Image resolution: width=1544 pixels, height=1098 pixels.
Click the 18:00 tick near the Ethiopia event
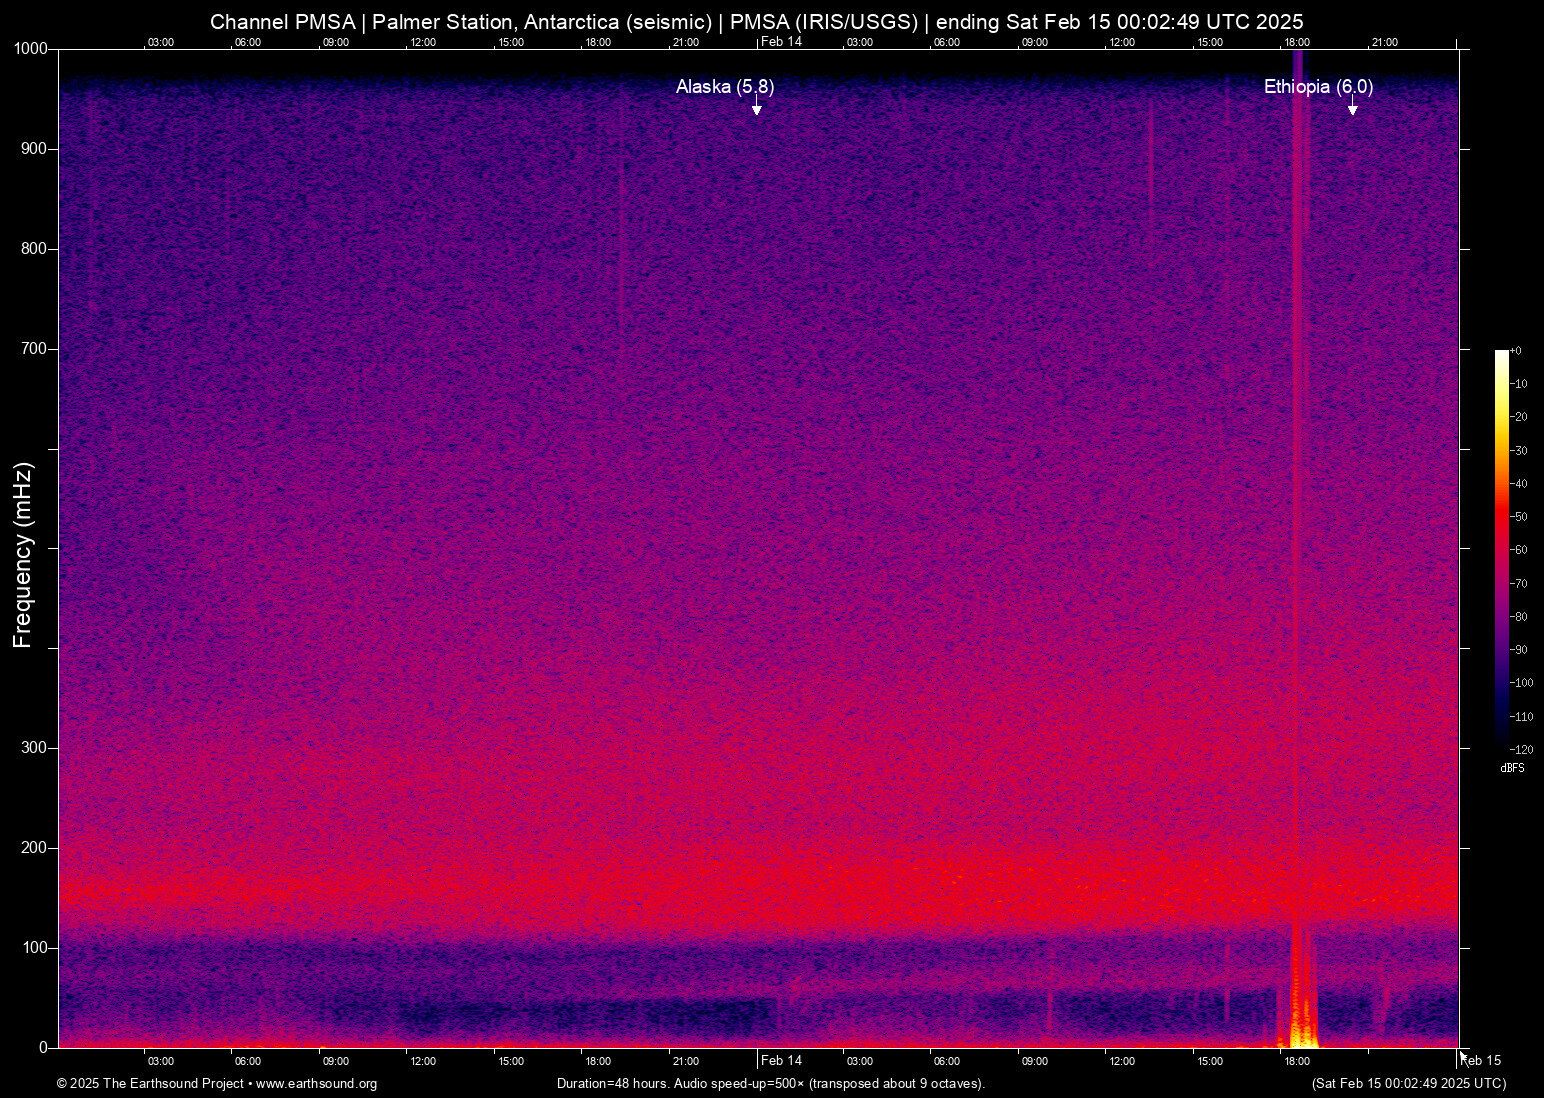1297,1061
